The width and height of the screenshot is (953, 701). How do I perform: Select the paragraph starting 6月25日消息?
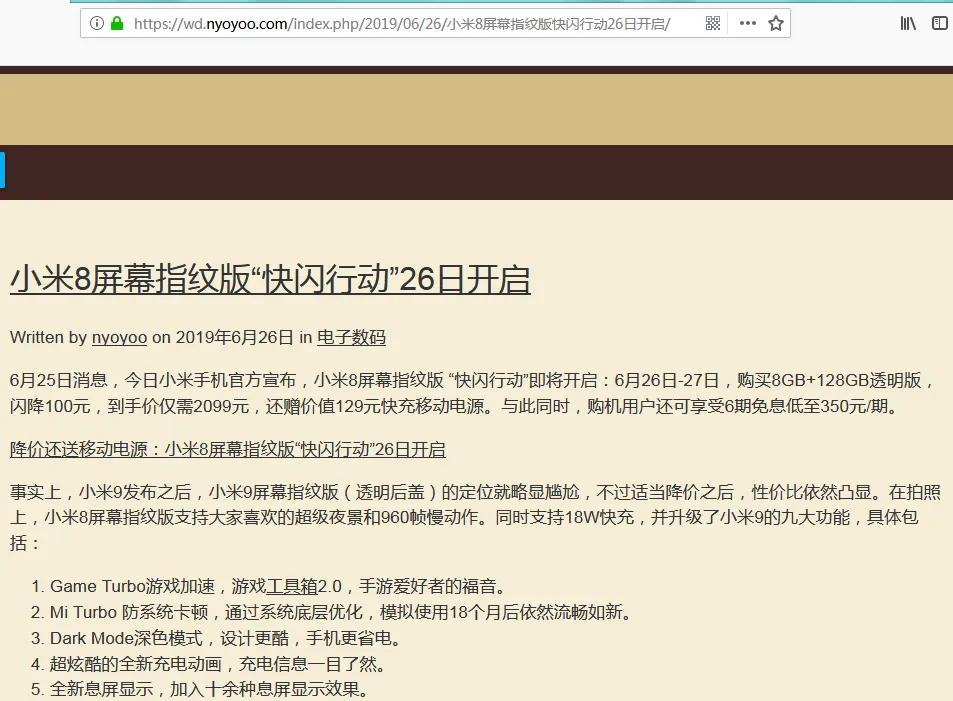[x=472, y=393]
